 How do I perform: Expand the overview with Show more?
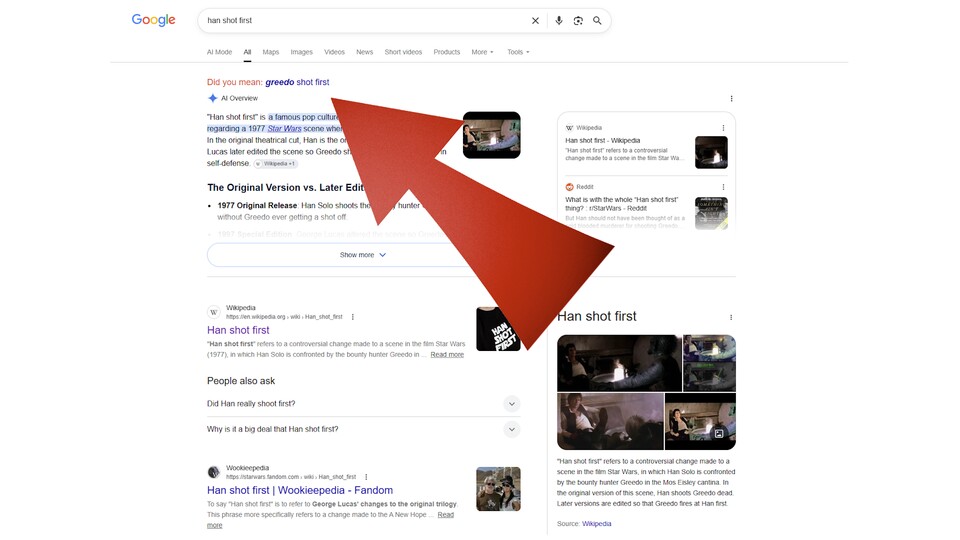(363, 255)
